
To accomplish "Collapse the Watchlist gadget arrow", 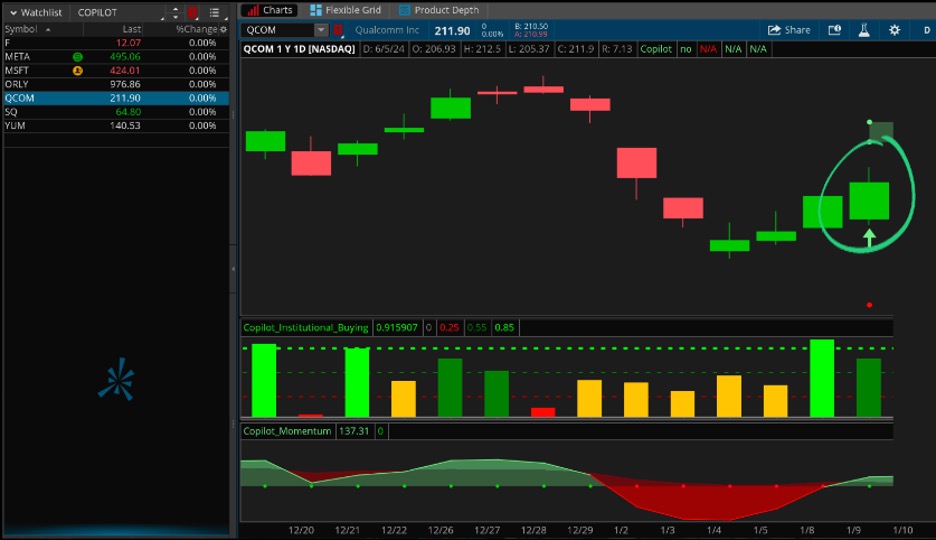I will click(13, 13).
